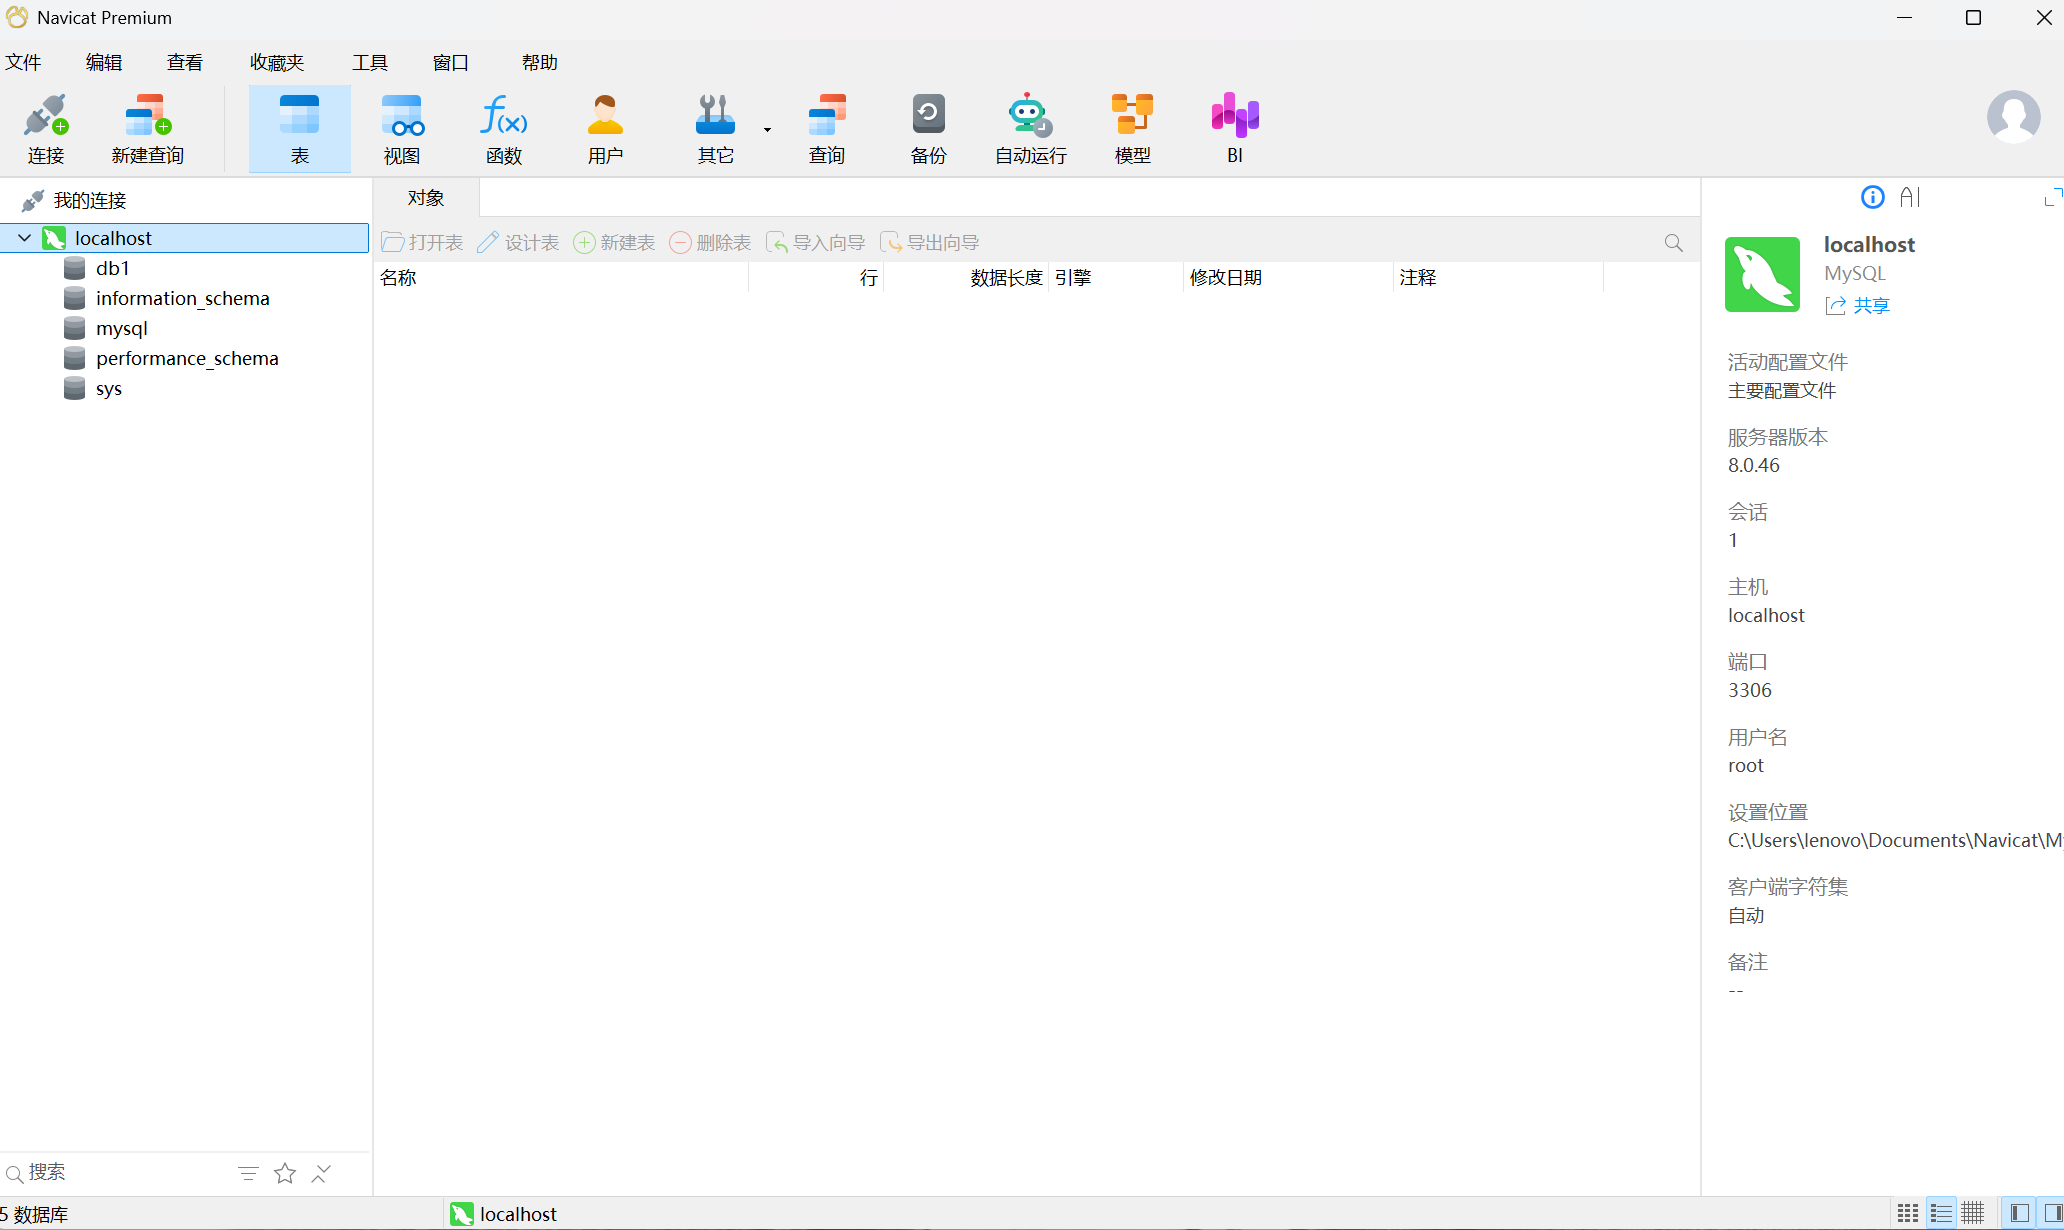This screenshot has width=2064, height=1230.
Task: Click the user account avatar
Action: coord(2013,117)
